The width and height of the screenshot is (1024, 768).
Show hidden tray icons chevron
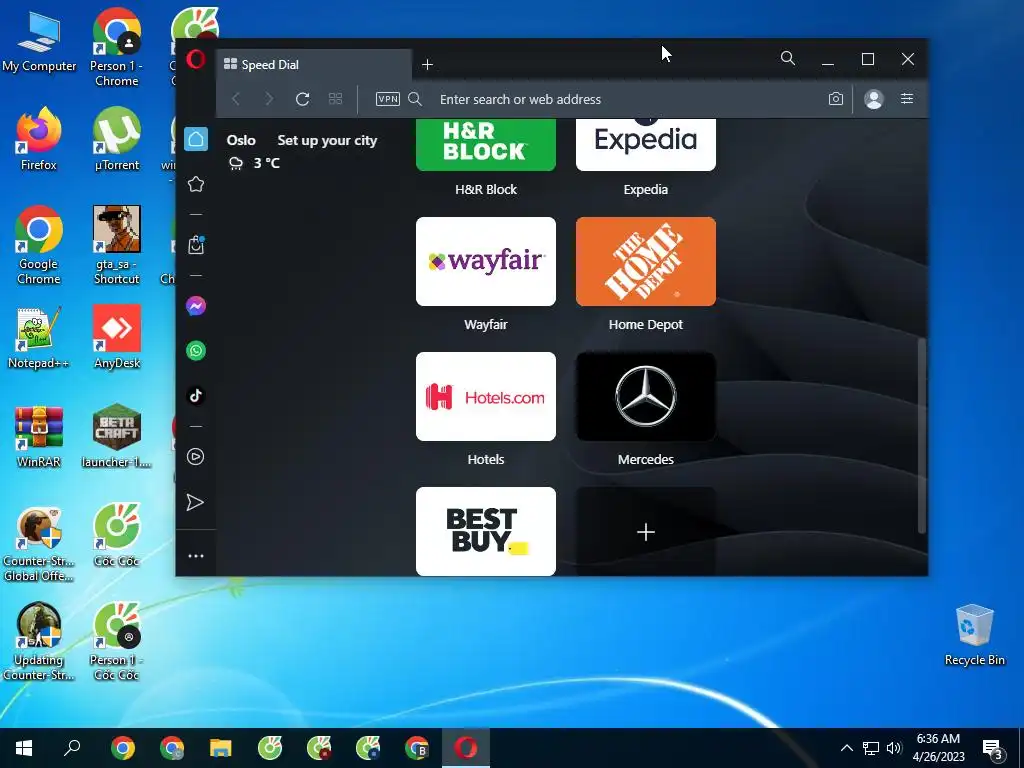[846, 748]
